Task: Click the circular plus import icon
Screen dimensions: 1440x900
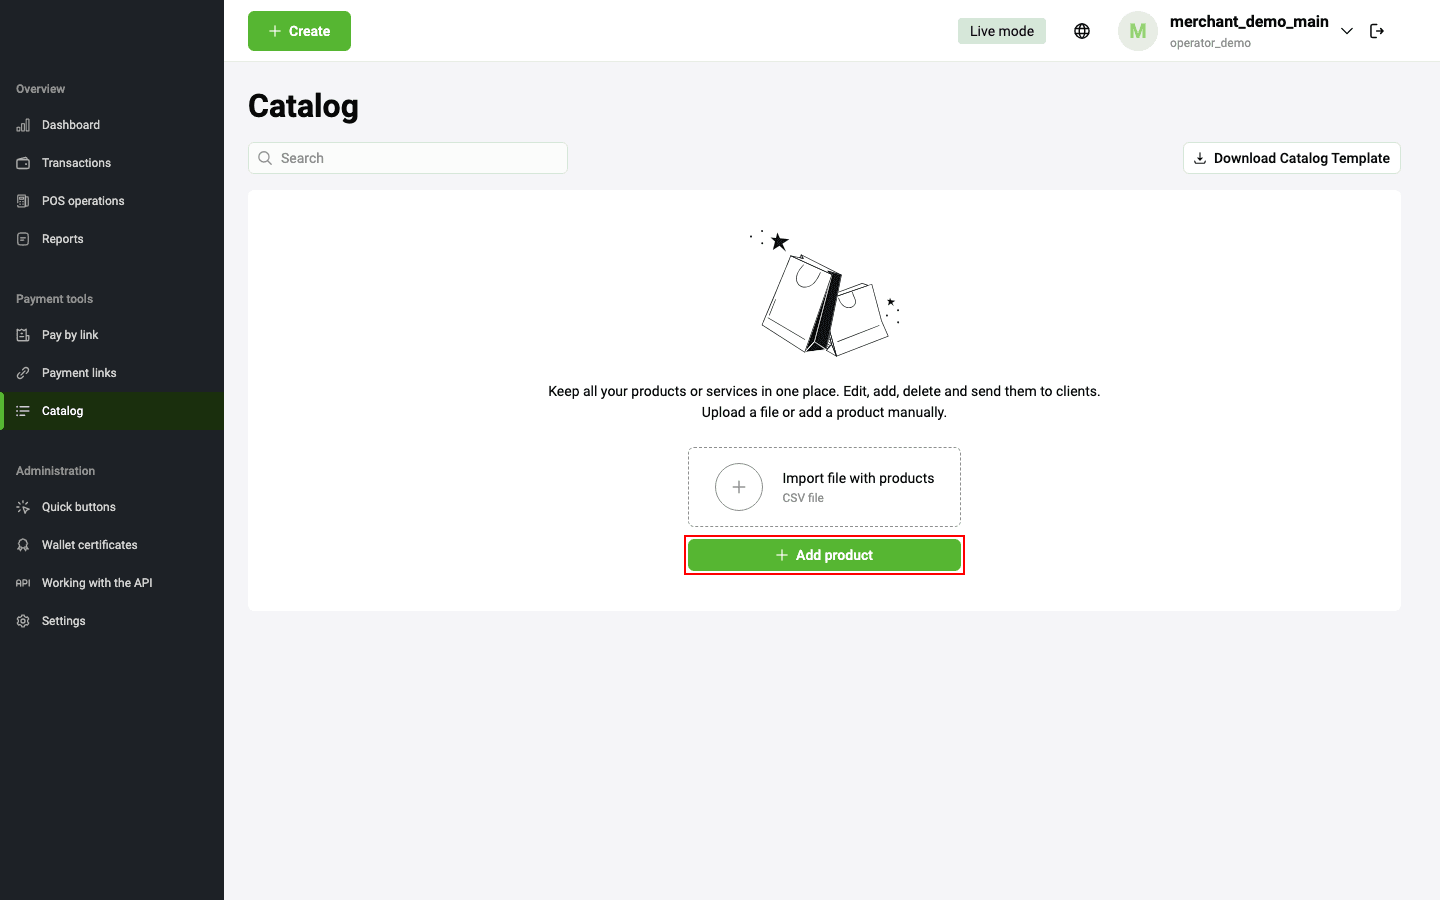Action: (x=739, y=487)
